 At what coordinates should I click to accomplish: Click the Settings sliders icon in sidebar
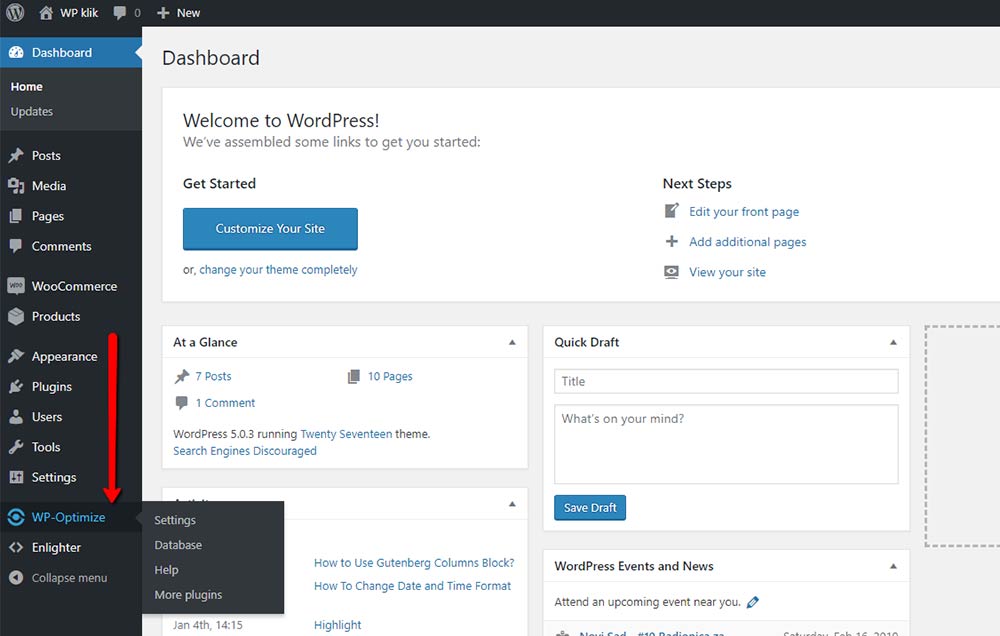16,477
